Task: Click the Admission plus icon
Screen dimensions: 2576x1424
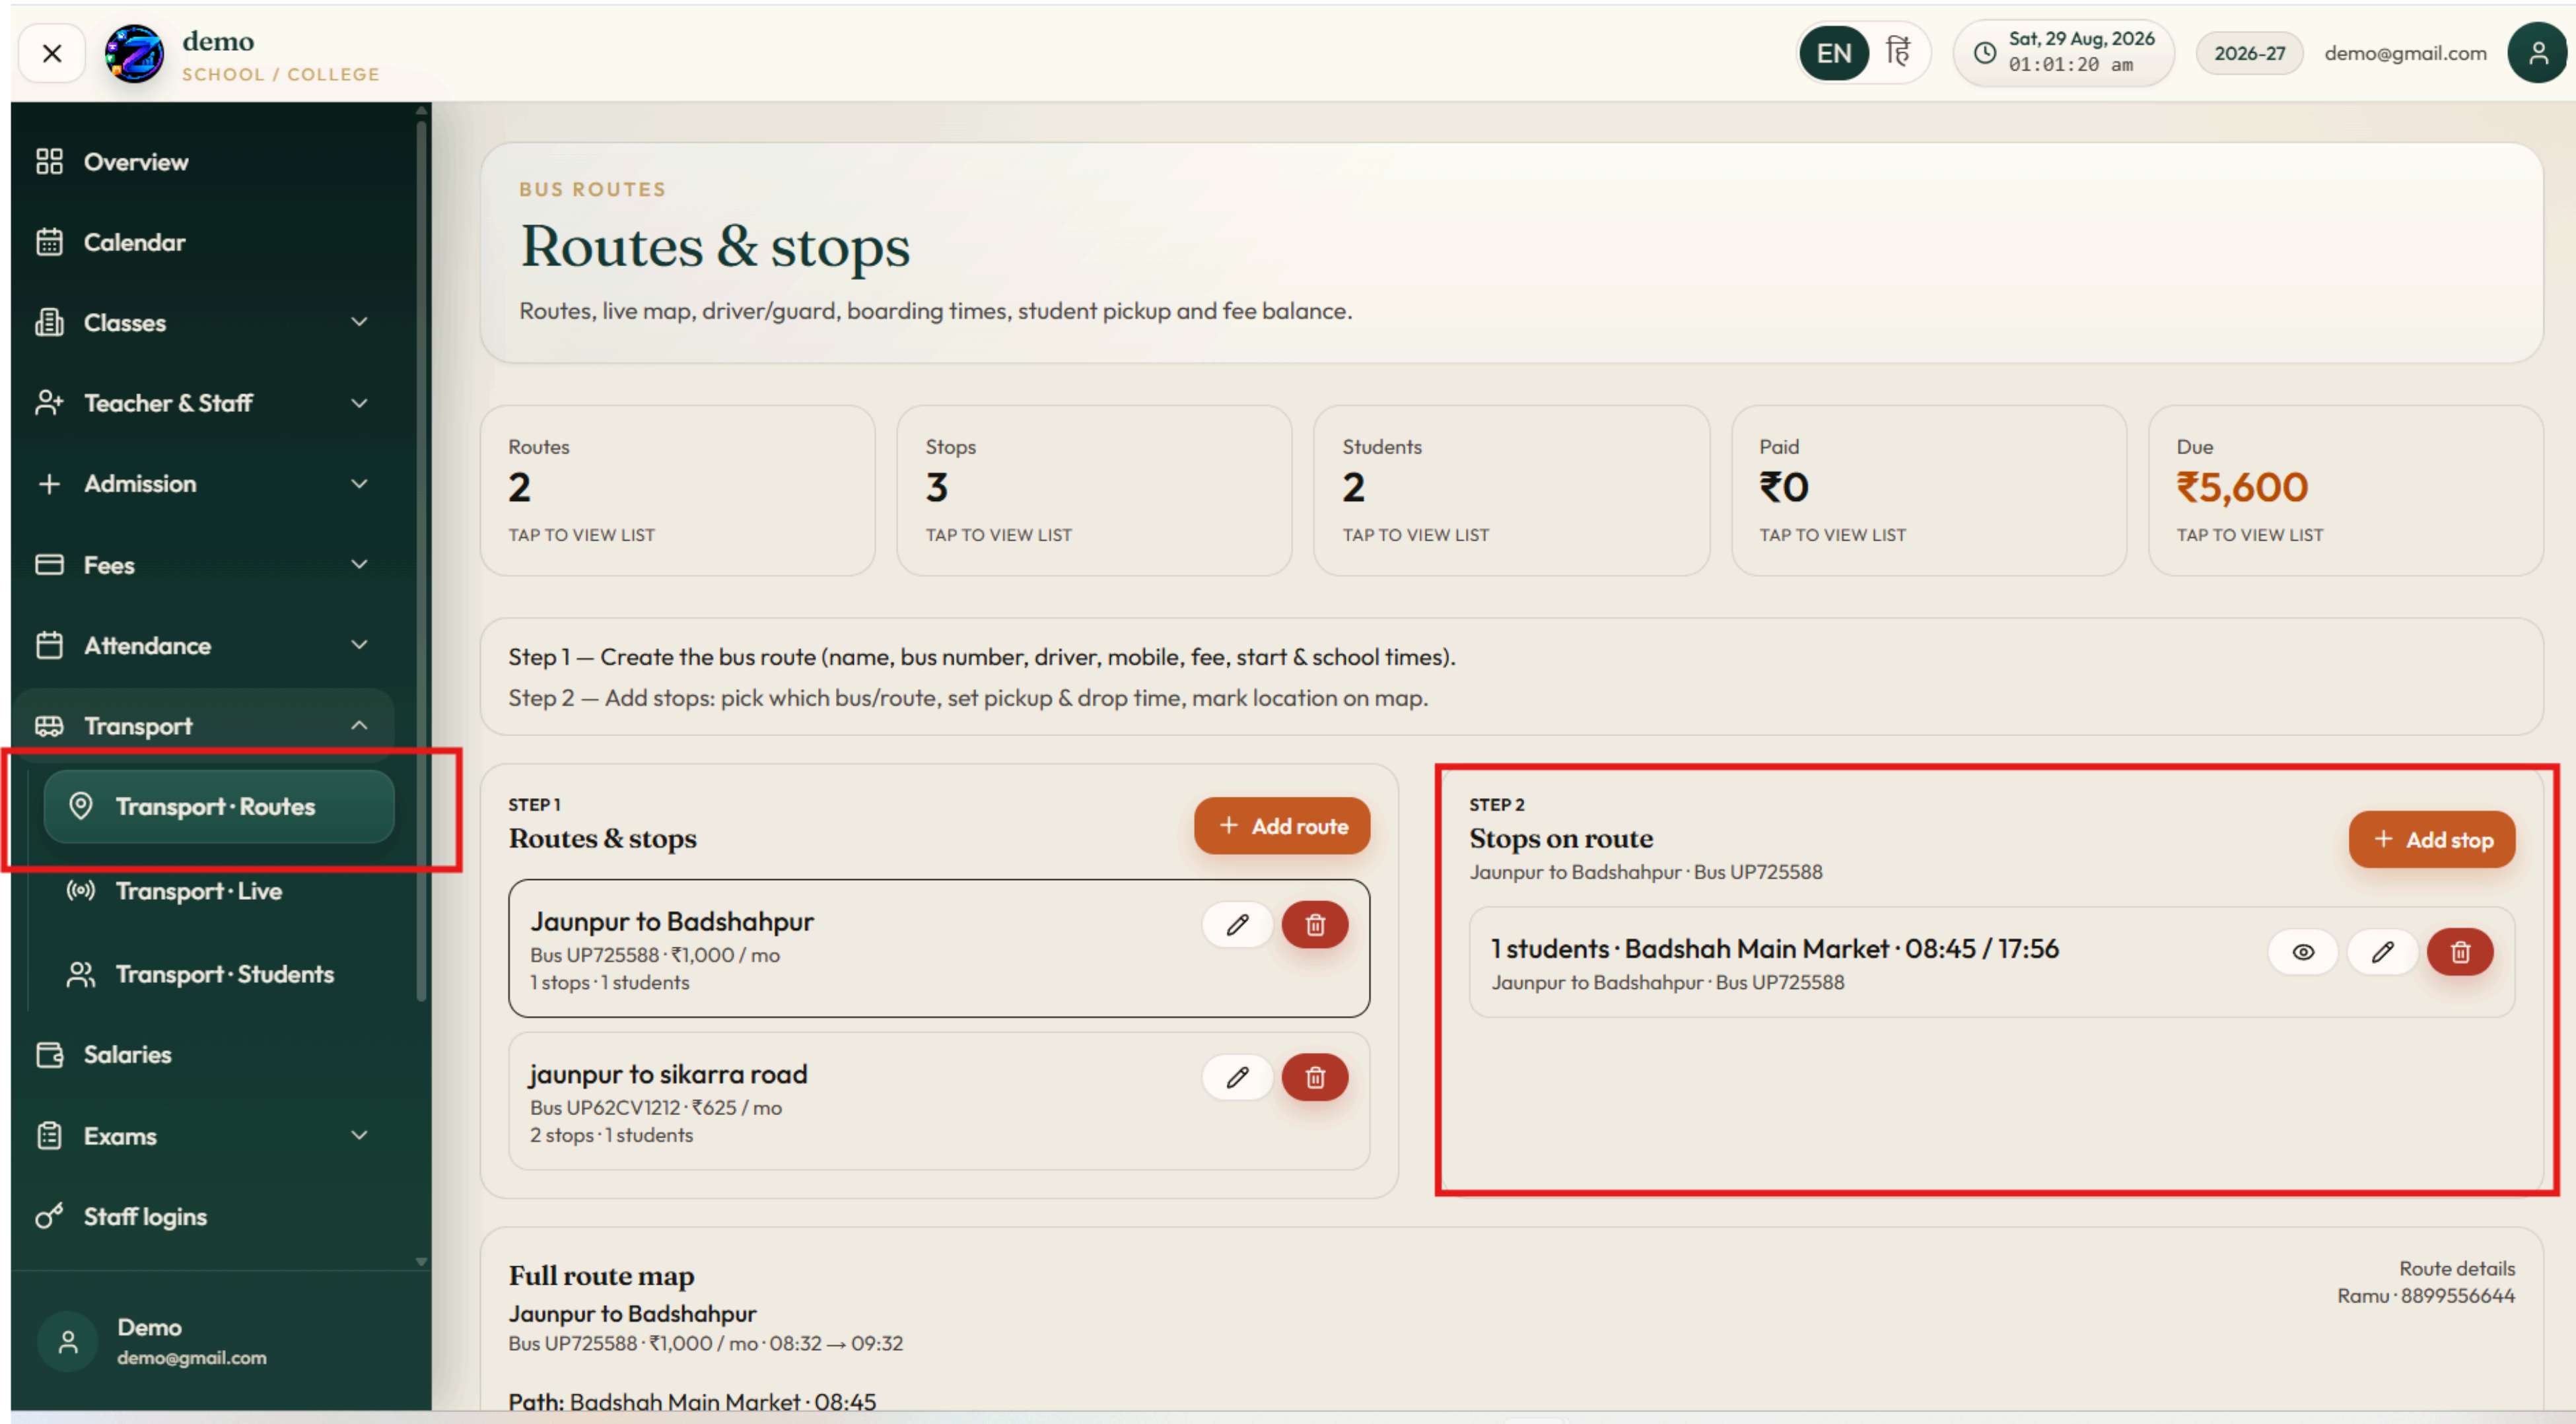Action: pyautogui.click(x=49, y=484)
